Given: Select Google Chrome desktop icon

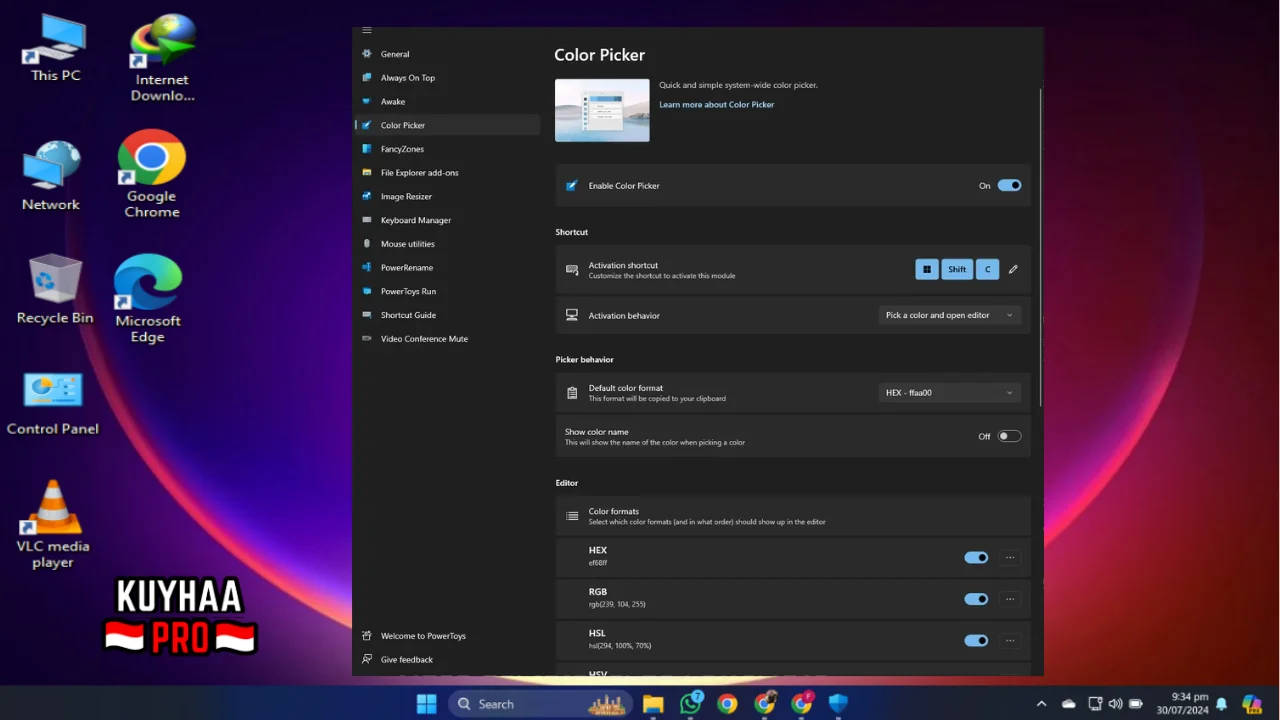Looking at the screenshot, I should pos(152,174).
